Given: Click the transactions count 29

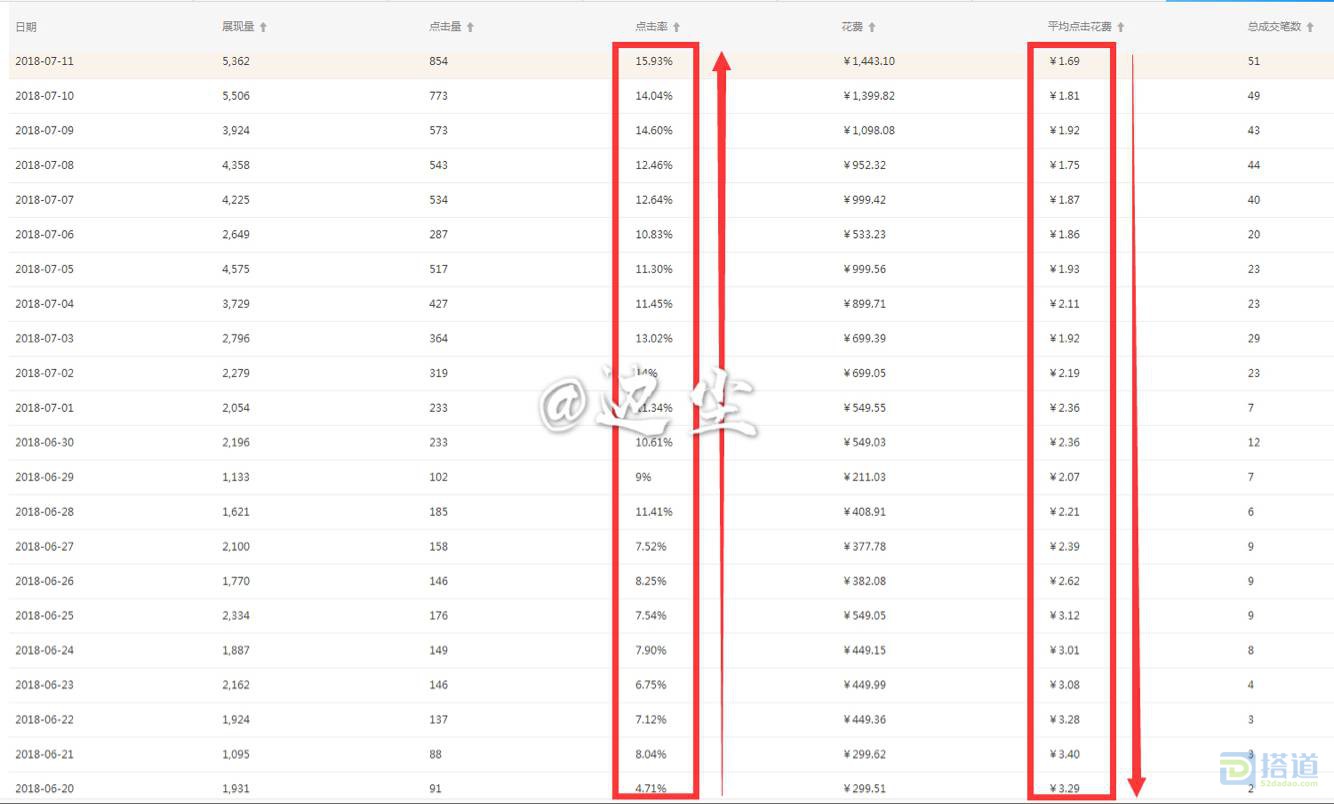Looking at the screenshot, I should pos(1254,339).
